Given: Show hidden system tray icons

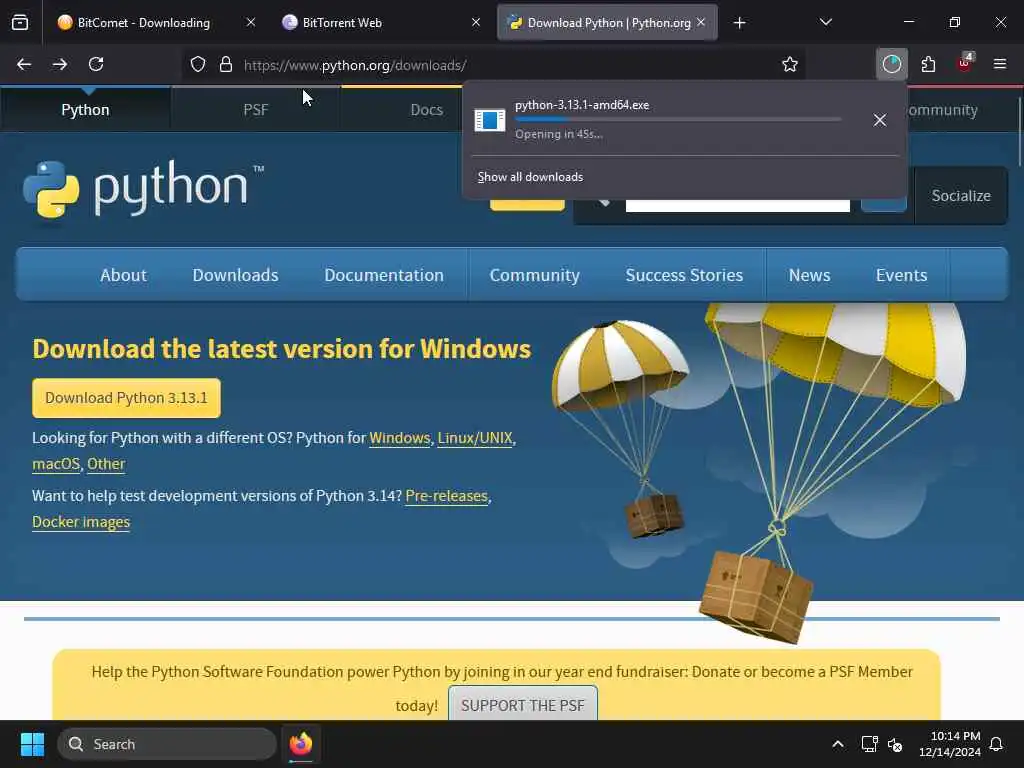Looking at the screenshot, I should tap(837, 744).
